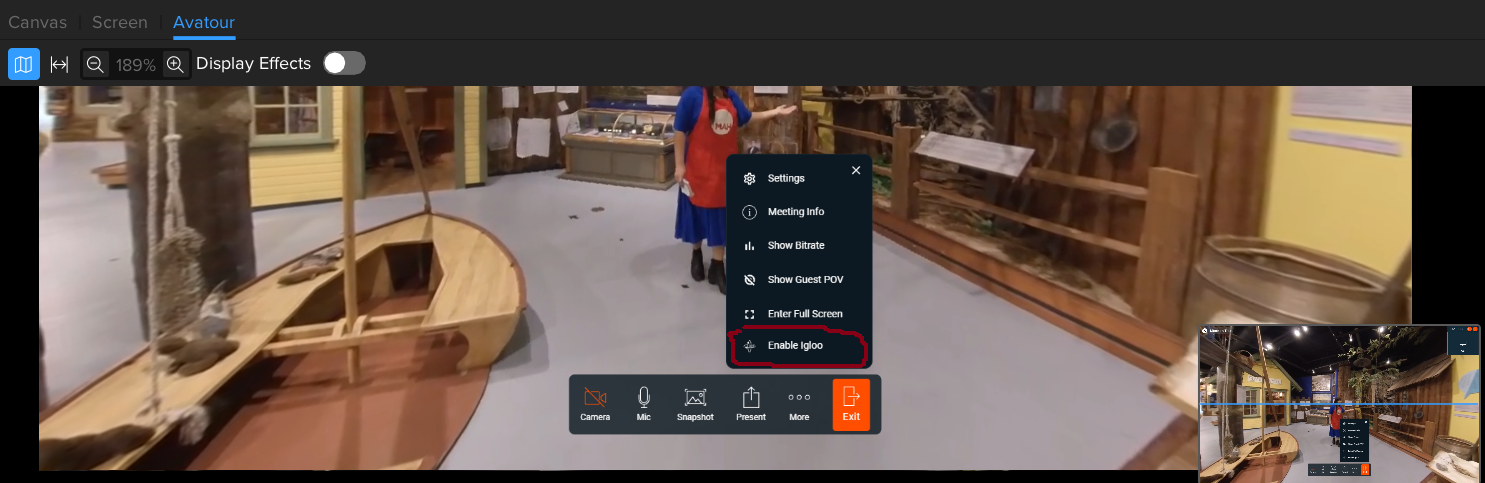Open Meeting Info in the menu
Screen dimensions: 1485x483
pos(795,212)
